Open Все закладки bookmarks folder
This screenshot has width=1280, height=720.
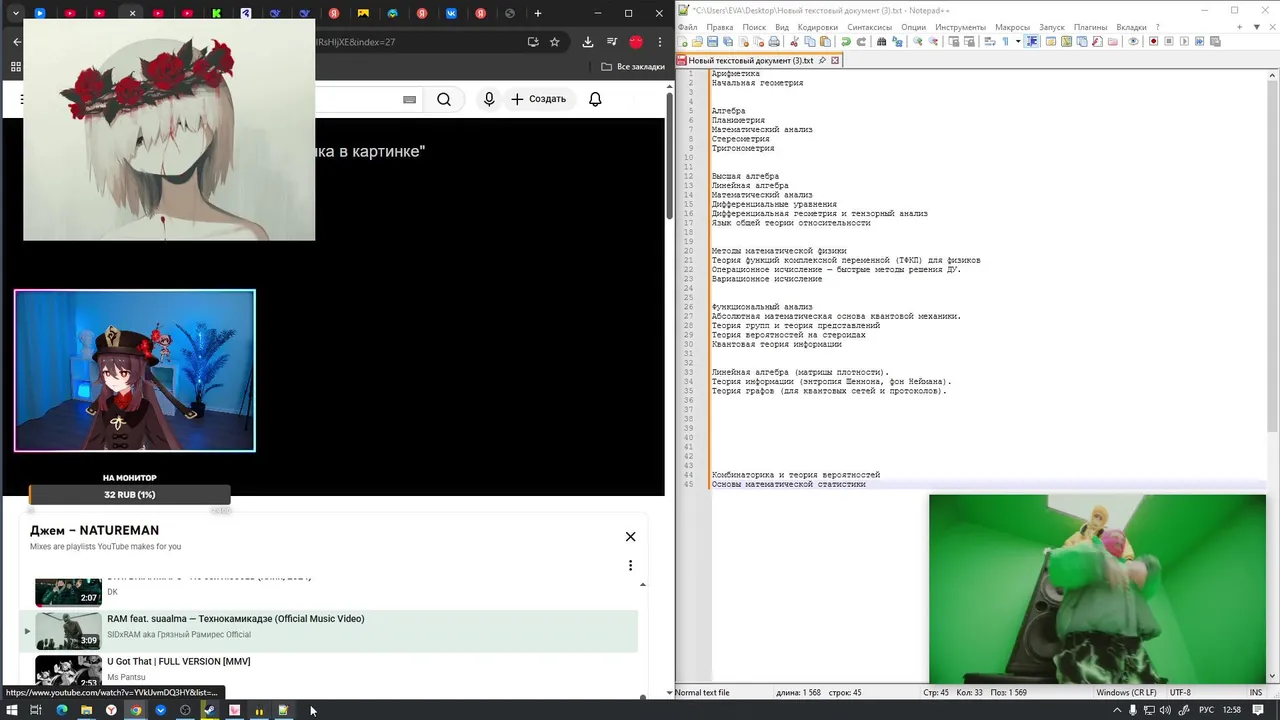click(x=633, y=67)
